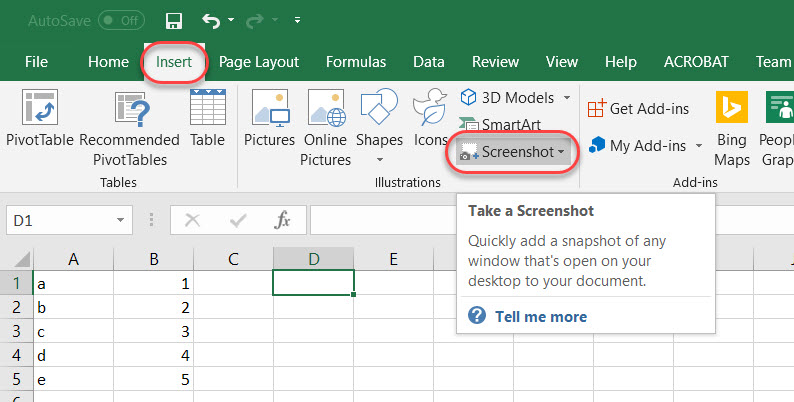Select row 5 header

[x=16, y=379]
